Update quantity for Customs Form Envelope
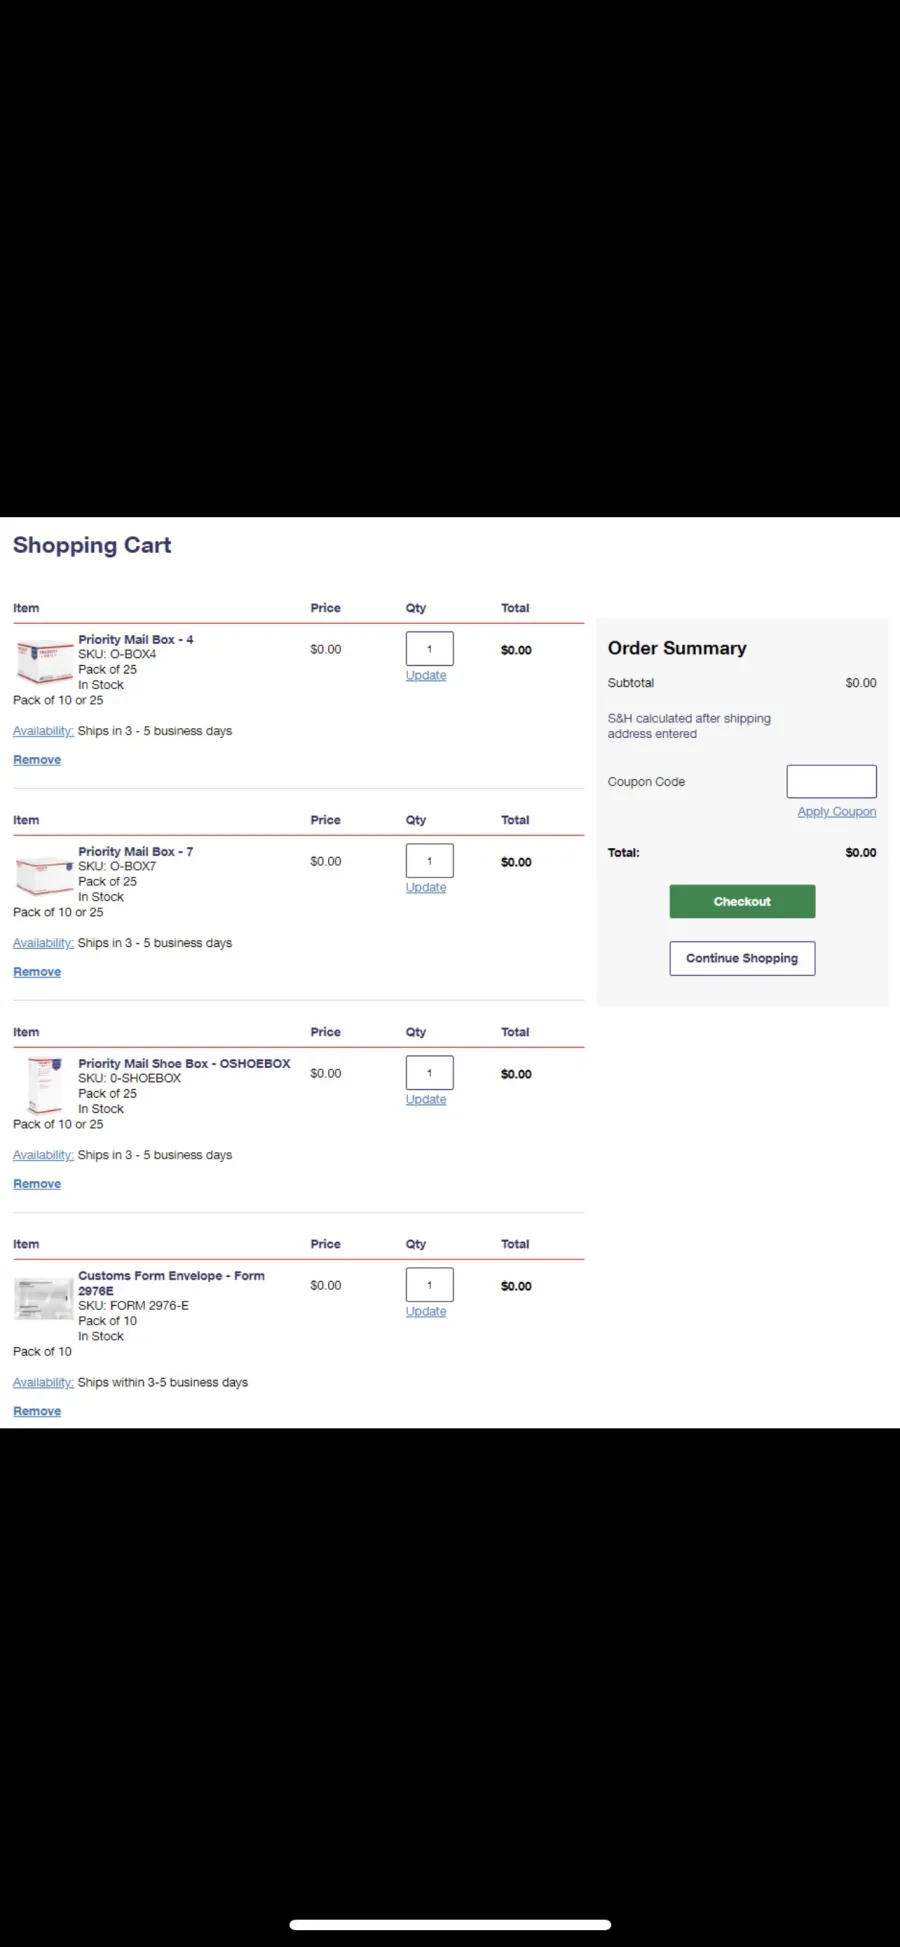Screen dimensions: 900x1947 (426, 1312)
